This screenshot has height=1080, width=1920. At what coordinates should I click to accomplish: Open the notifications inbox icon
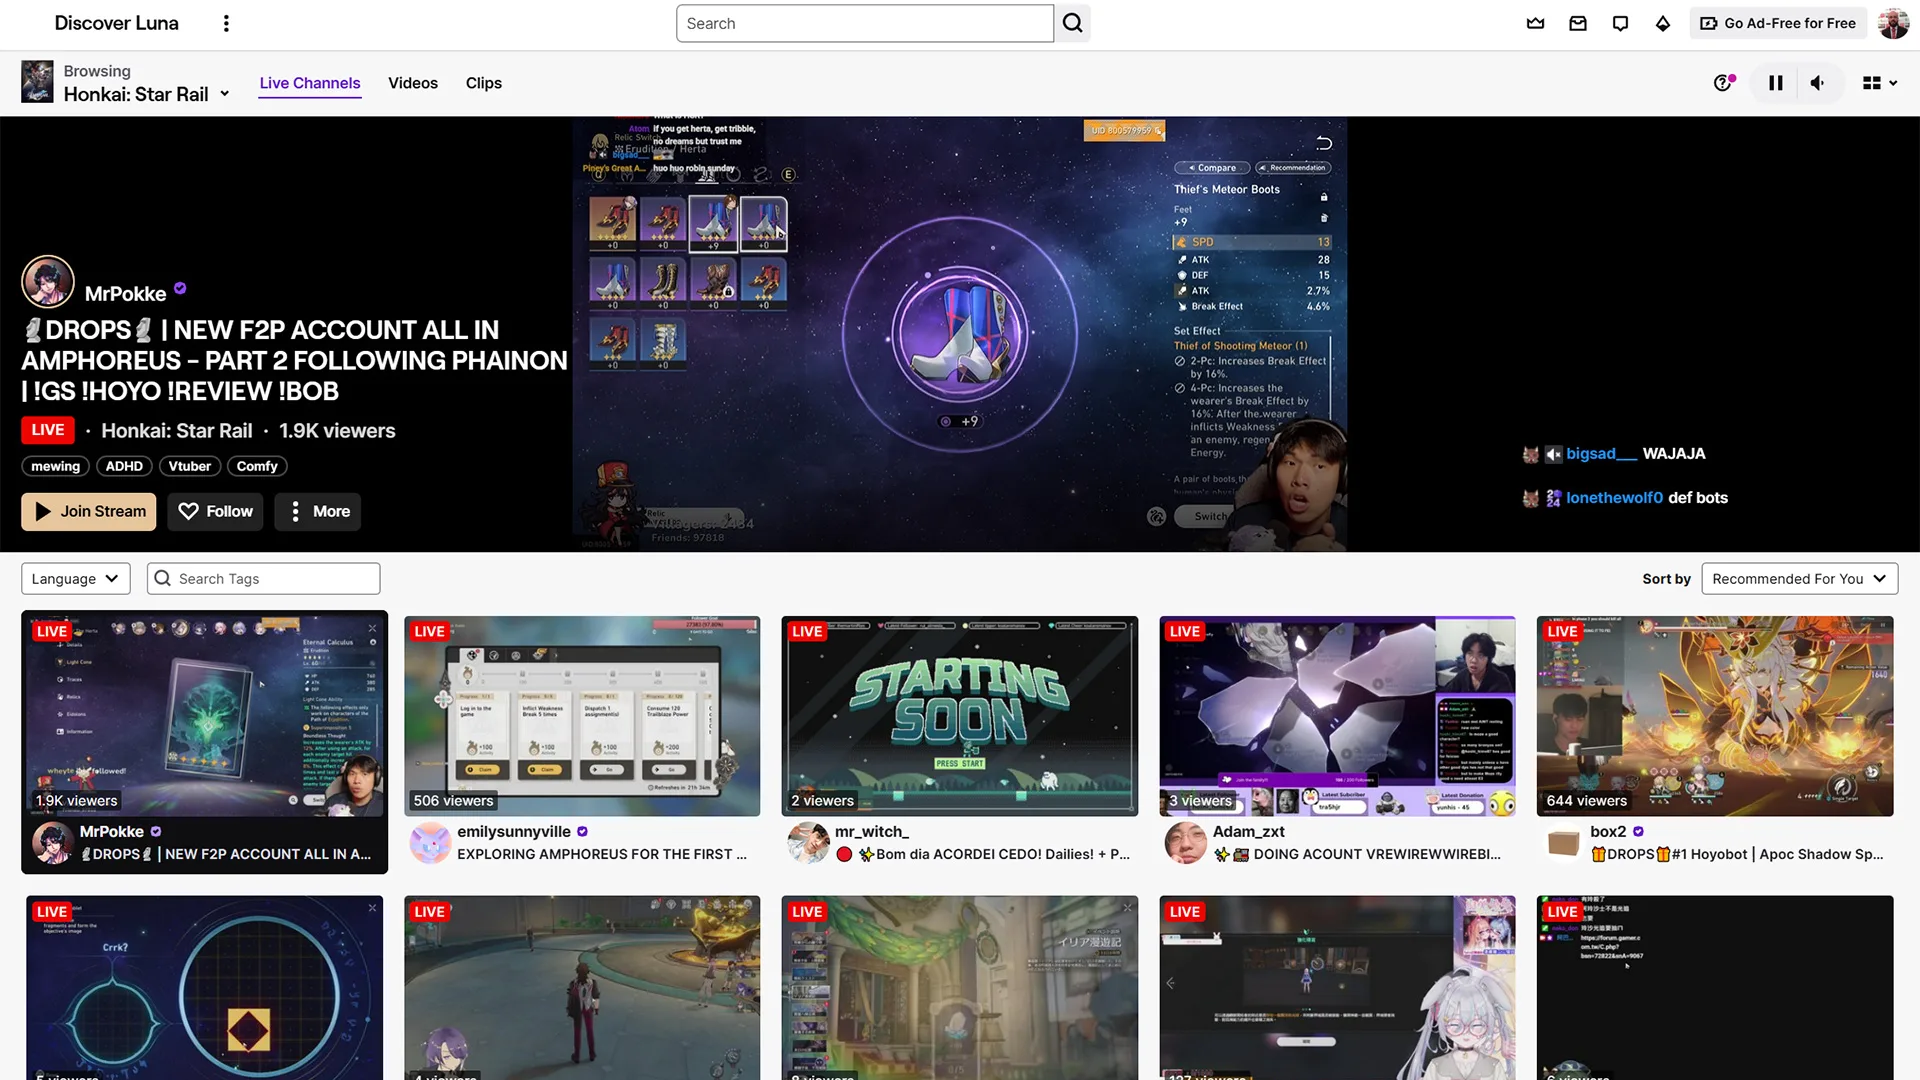coord(1578,23)
